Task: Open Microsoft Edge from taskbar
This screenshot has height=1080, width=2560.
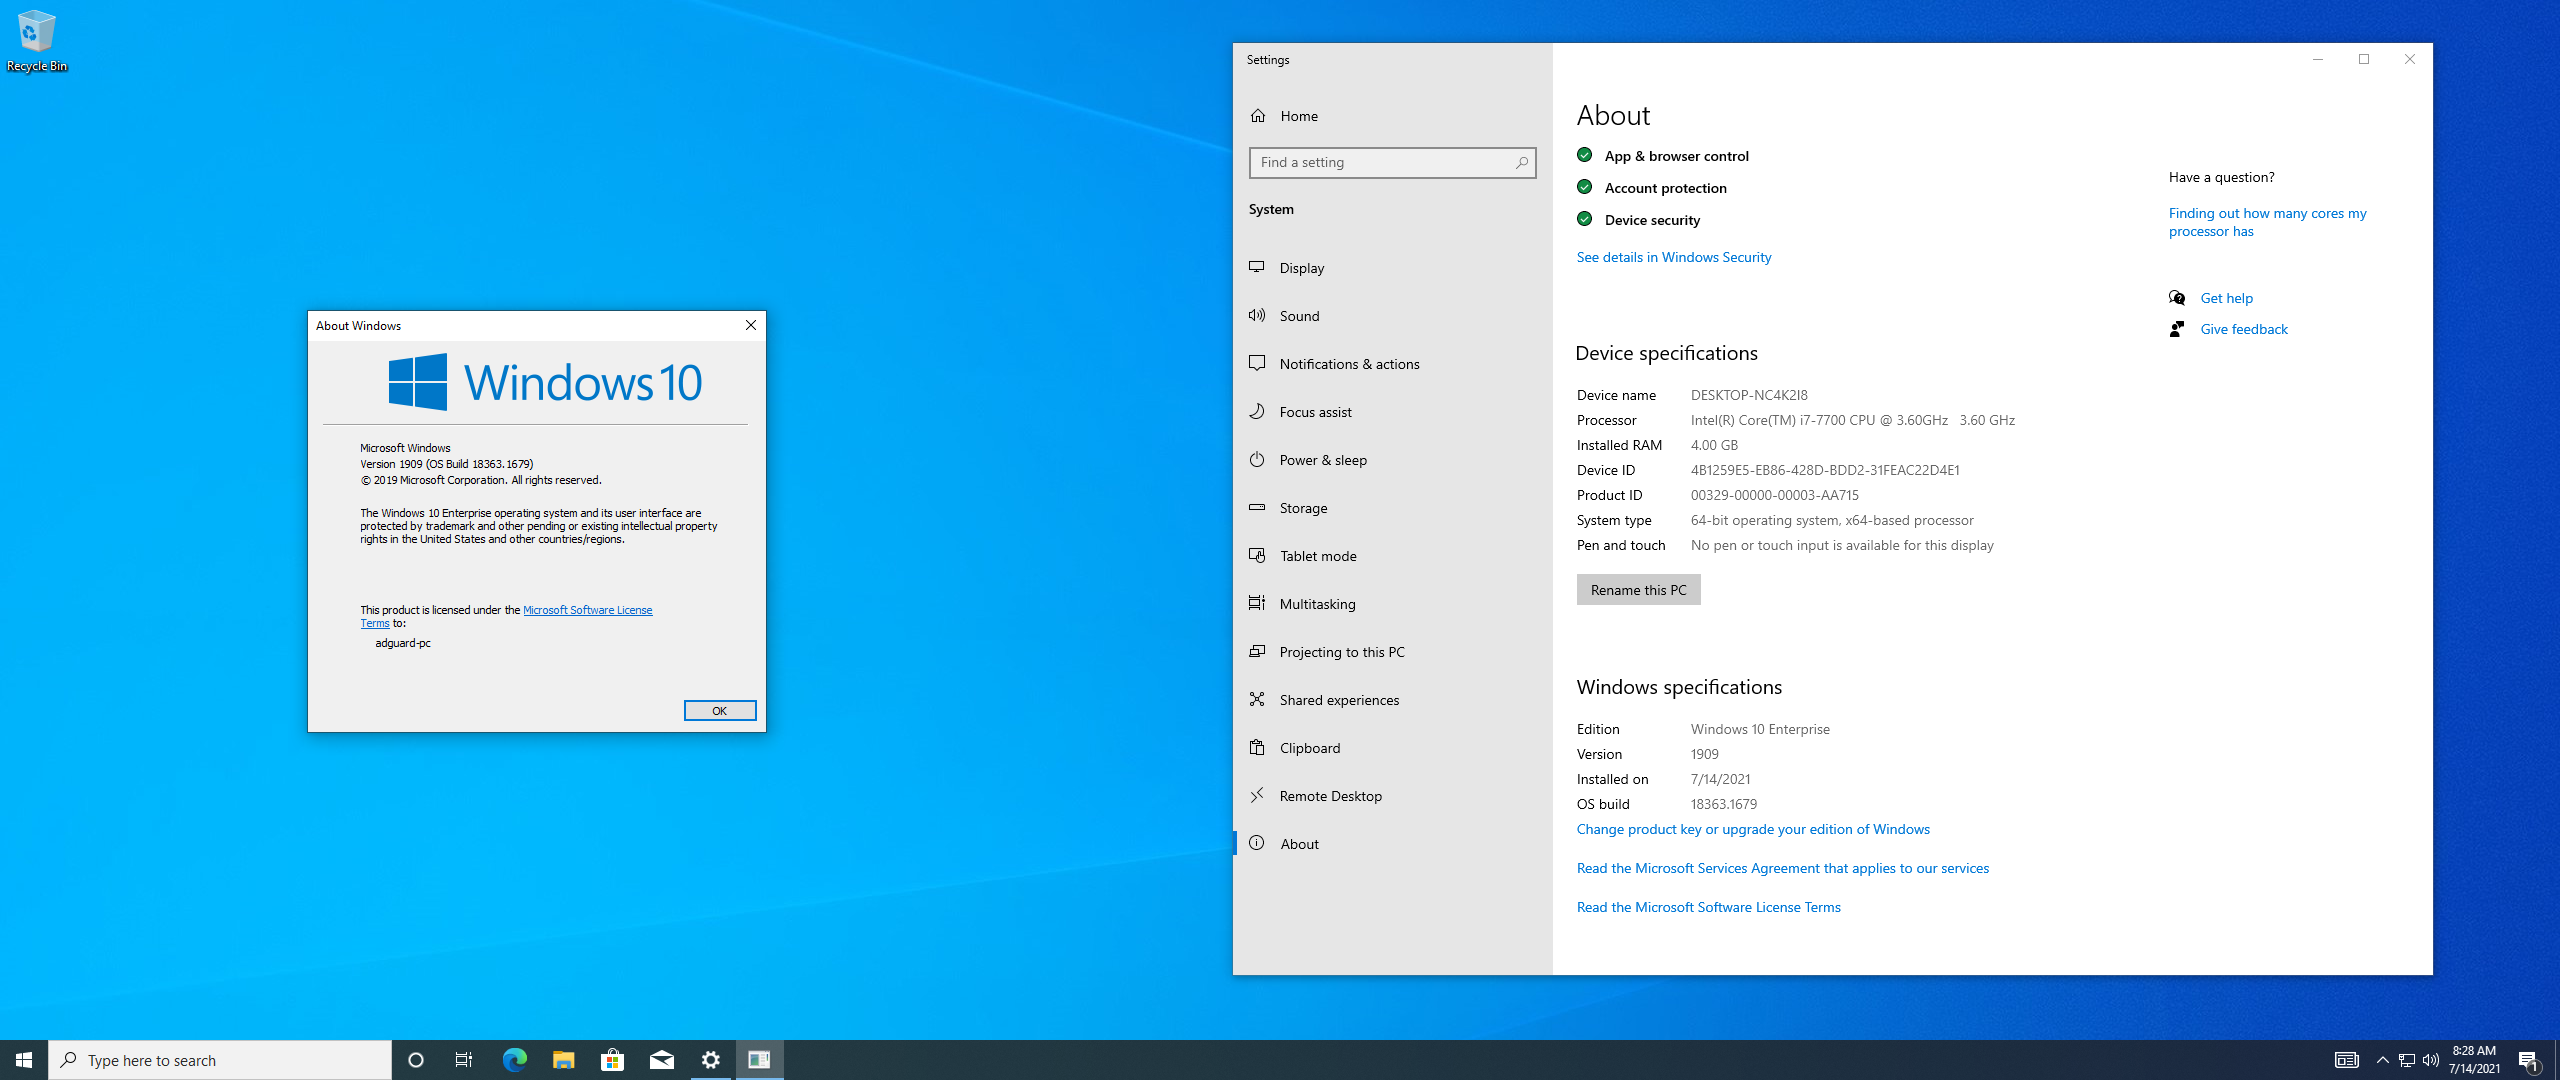Action: pyautogui.click(x=514, y=1060)
